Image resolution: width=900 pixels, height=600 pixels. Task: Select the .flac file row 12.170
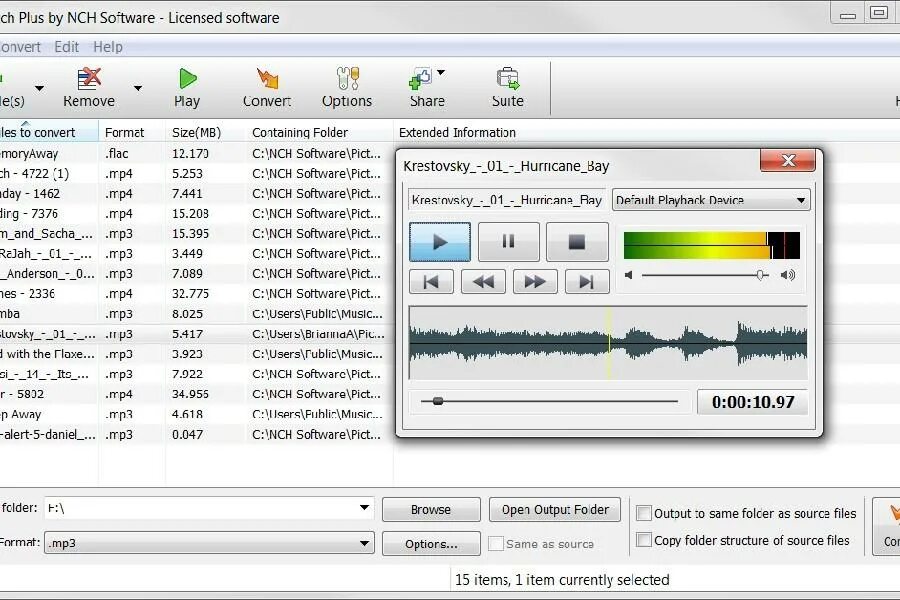point(196,153)
